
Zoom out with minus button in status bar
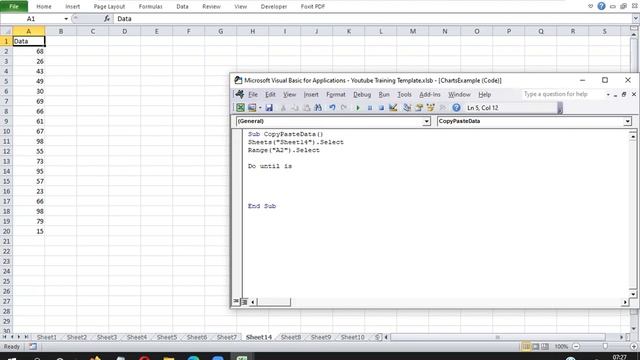(576, 347)
